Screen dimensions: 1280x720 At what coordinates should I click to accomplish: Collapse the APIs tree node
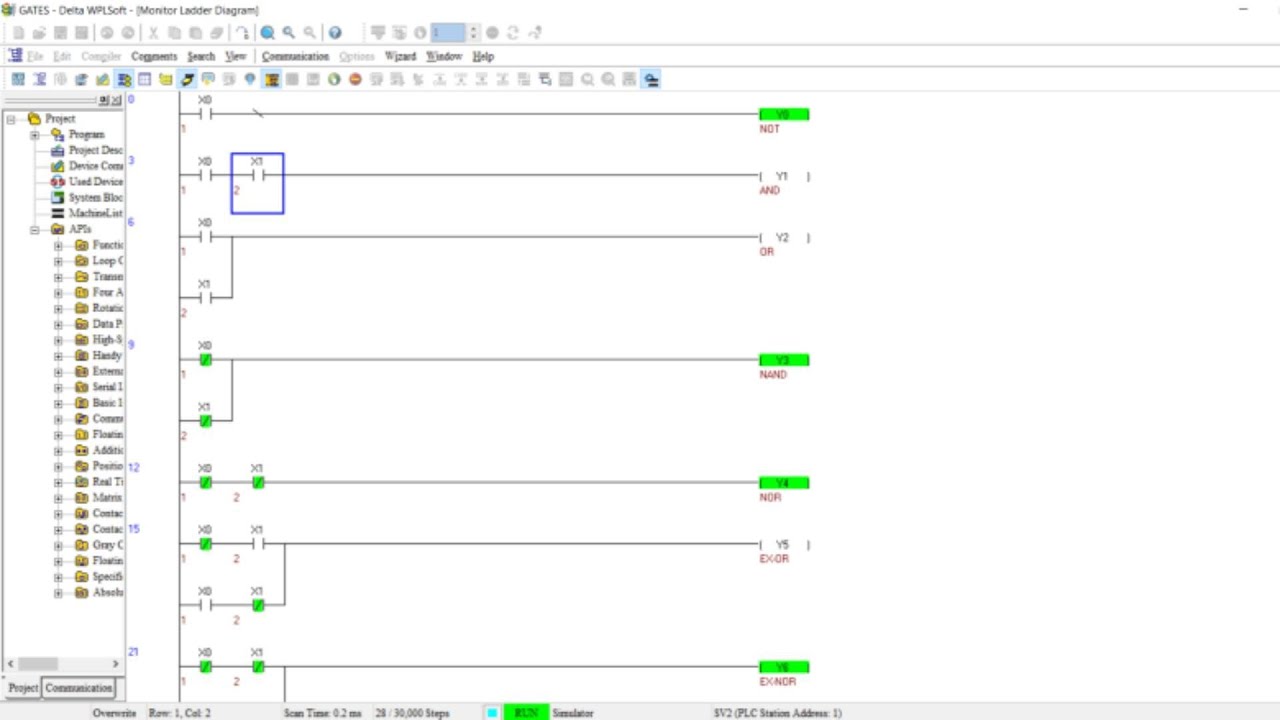click(x=34, y=230)
